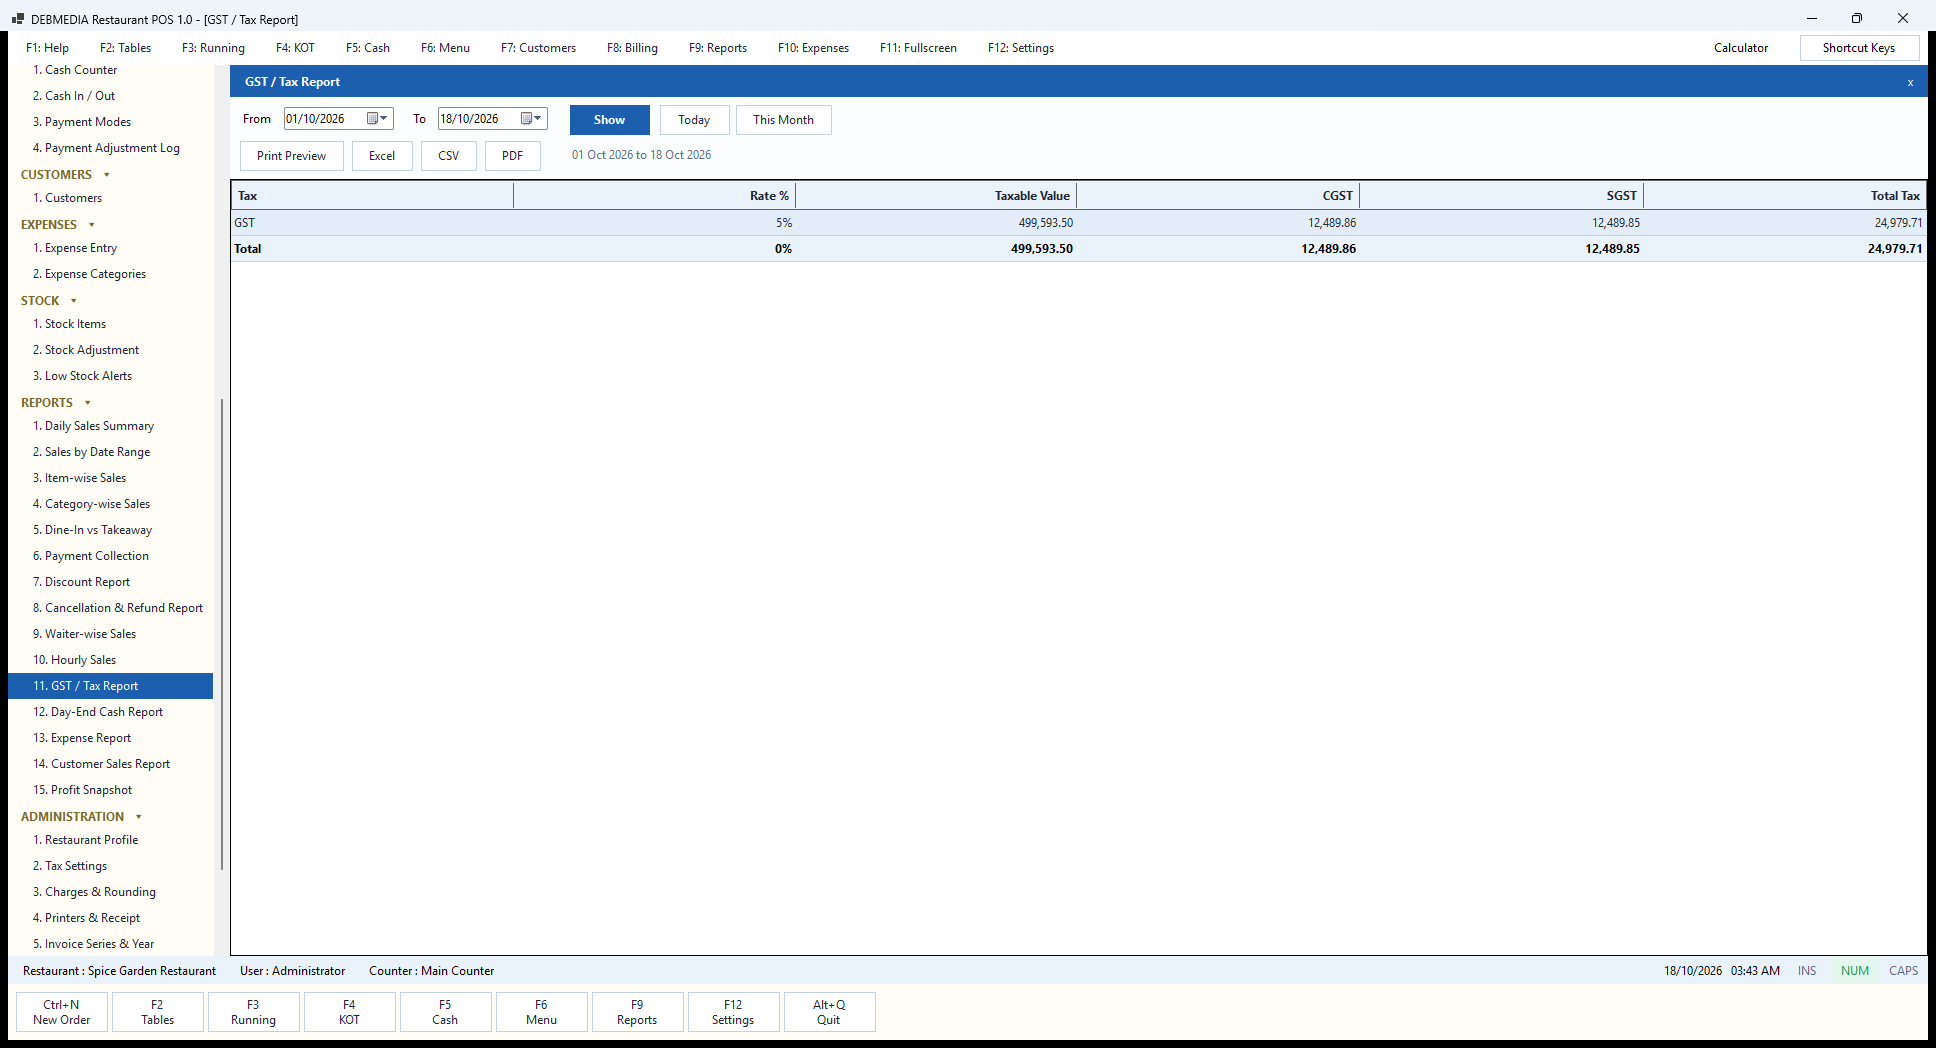Start a New Order from bottom bar
Image resolution: width=1936 pixels, height=1048 pixels.
(x=62, y=1012)
